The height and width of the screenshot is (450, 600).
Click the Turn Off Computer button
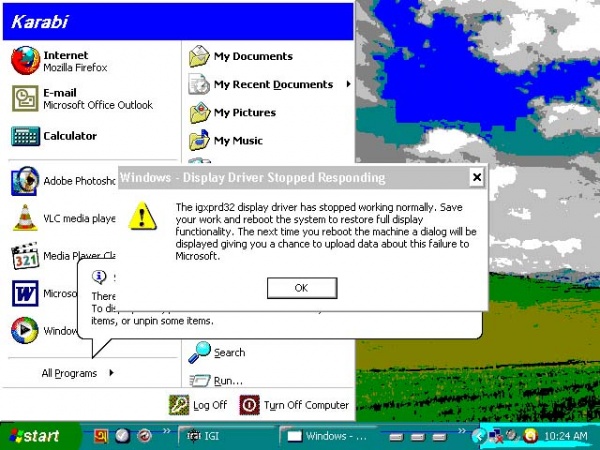[294, 405]
